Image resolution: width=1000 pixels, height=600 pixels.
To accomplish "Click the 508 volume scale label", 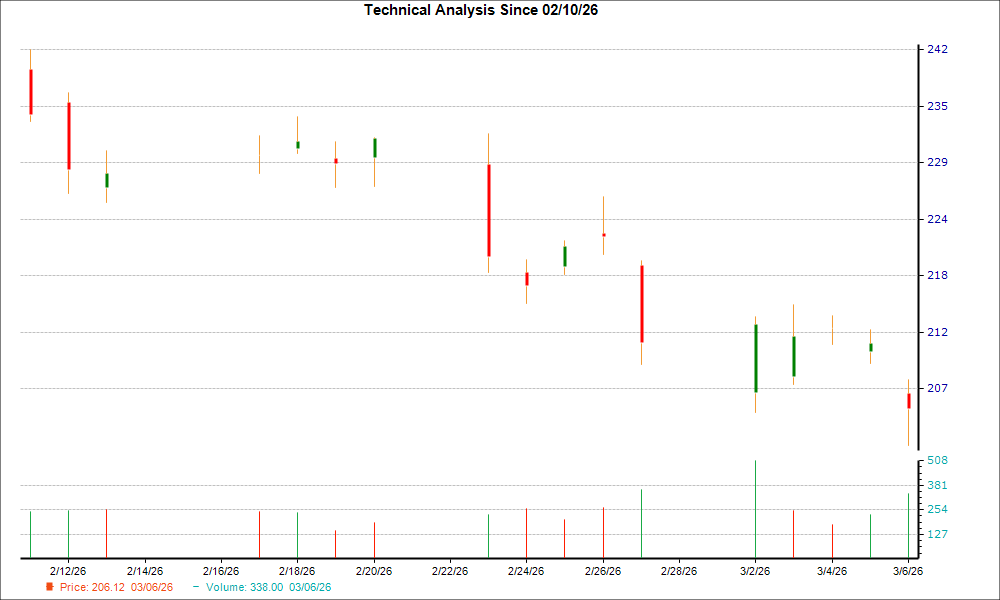I will pyautogui.click(x=939, y=460).
